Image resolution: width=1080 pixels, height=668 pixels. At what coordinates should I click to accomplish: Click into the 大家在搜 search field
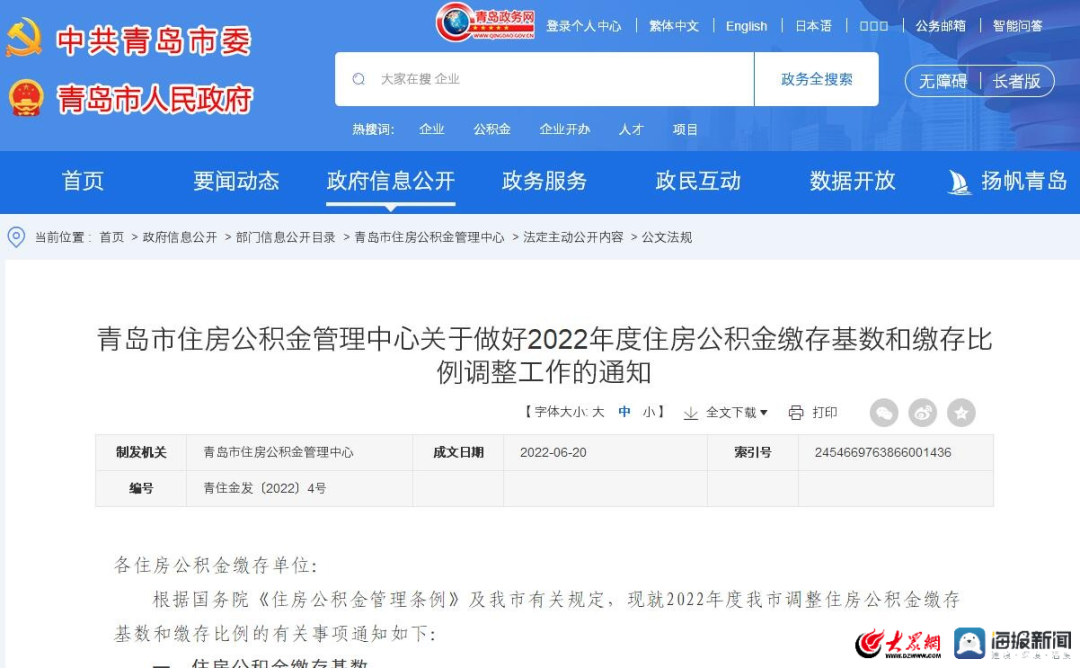click(x=544, y=79)
